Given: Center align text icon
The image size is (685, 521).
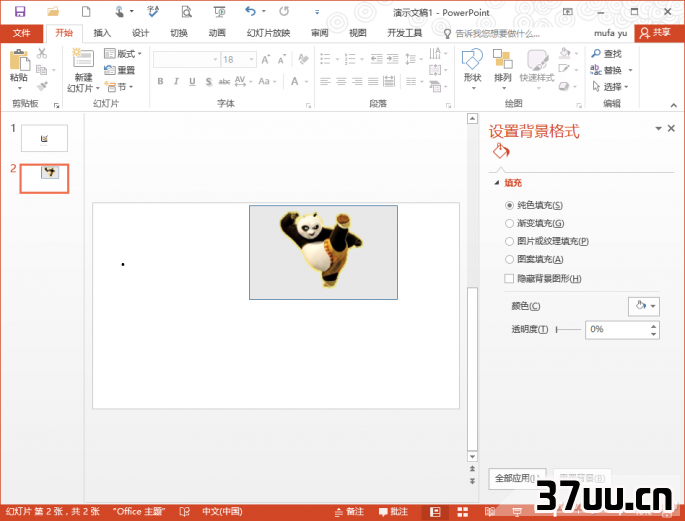Looking at the screenshot, I should [341, 81].
